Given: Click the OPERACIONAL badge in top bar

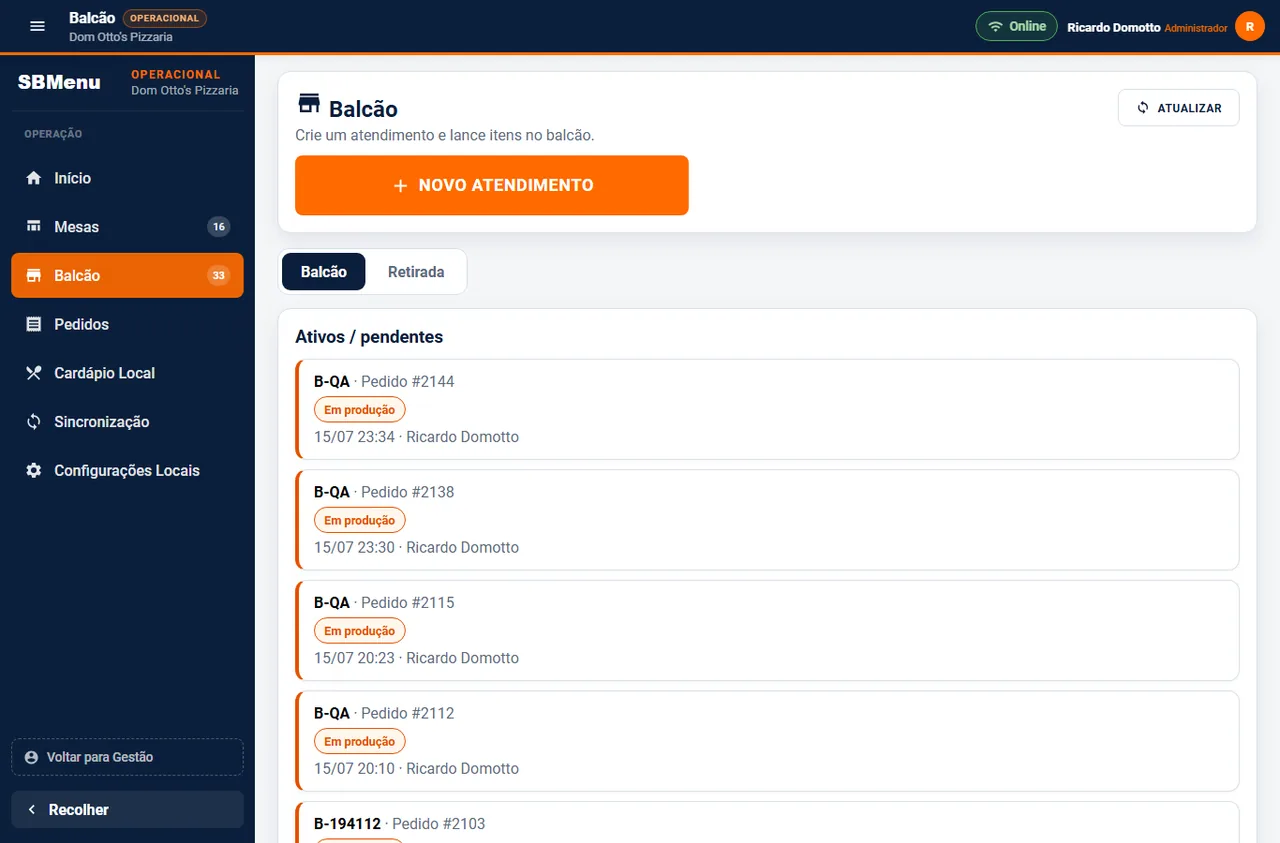Looking at the screenshot, I should (165, 18).
